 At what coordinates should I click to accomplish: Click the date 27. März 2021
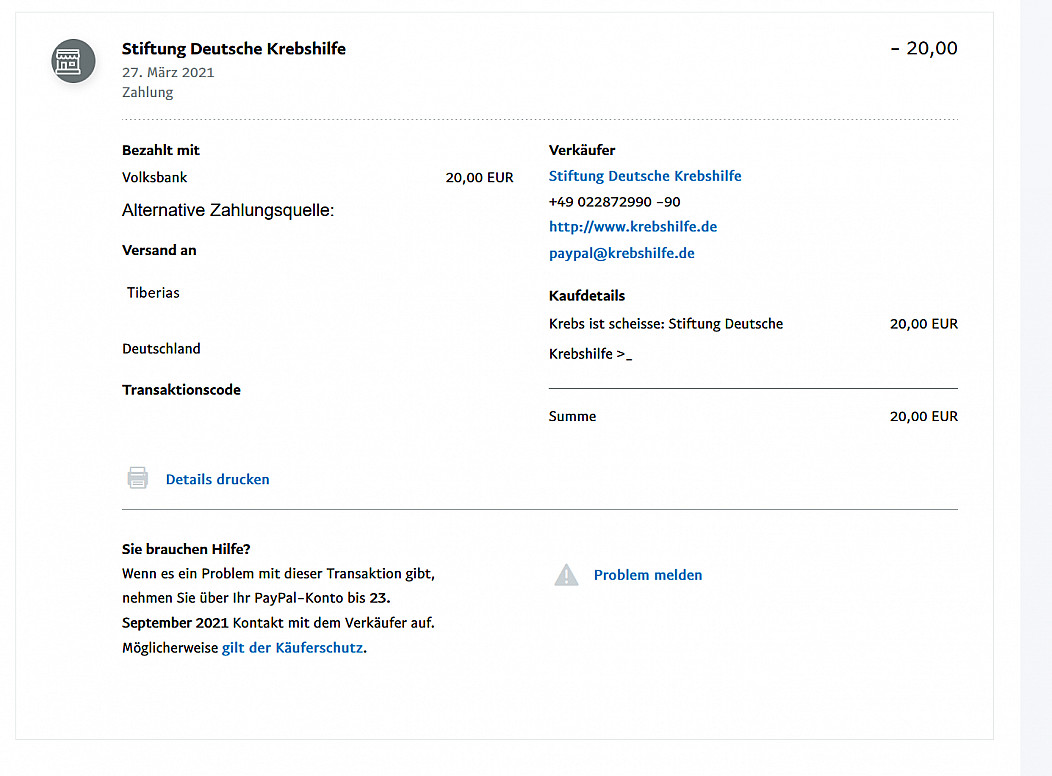[168, 72]
